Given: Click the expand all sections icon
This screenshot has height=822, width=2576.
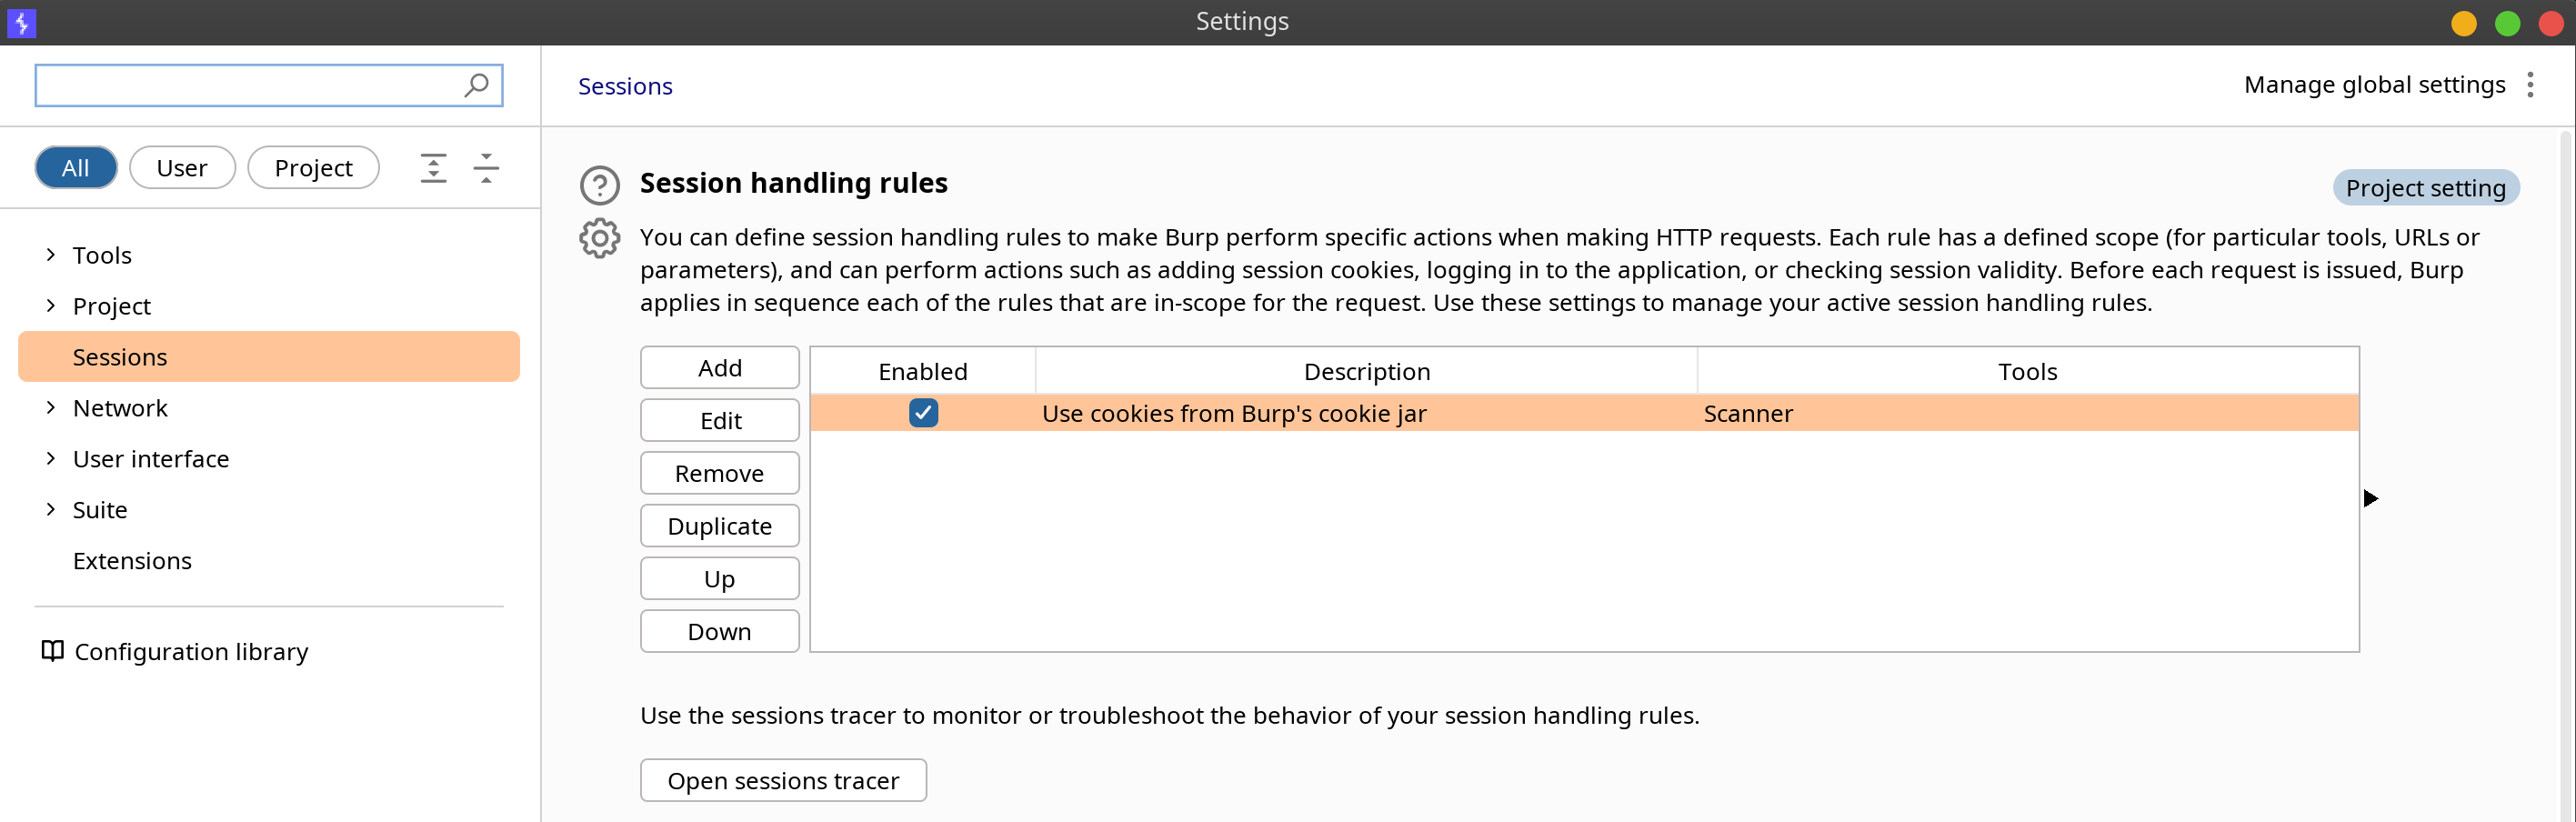Looking at the screenshot, I should click(433, 167).
